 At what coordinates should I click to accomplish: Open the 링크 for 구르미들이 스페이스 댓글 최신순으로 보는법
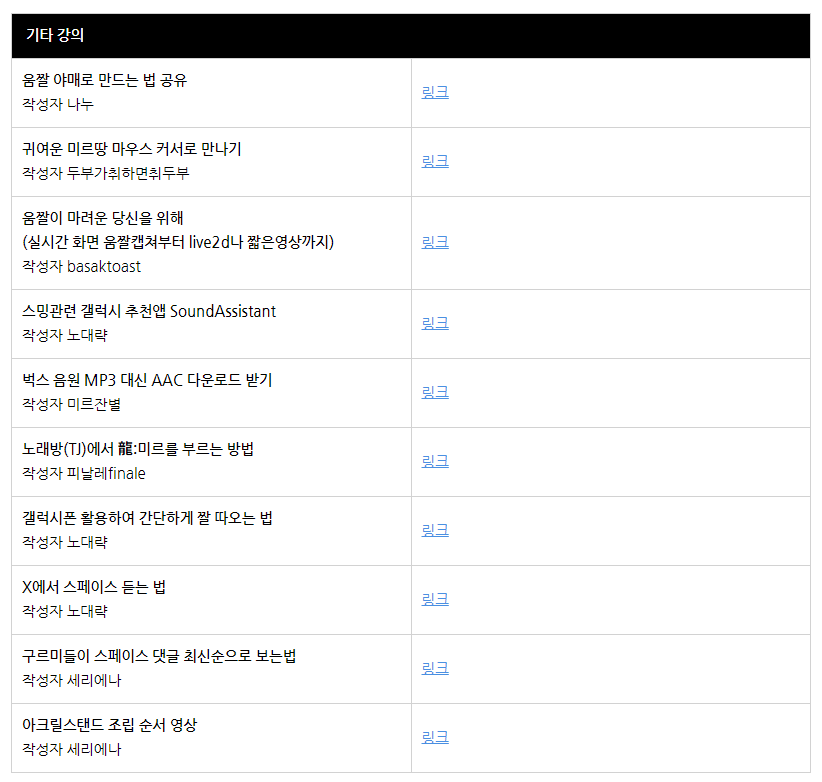point(435,669)
